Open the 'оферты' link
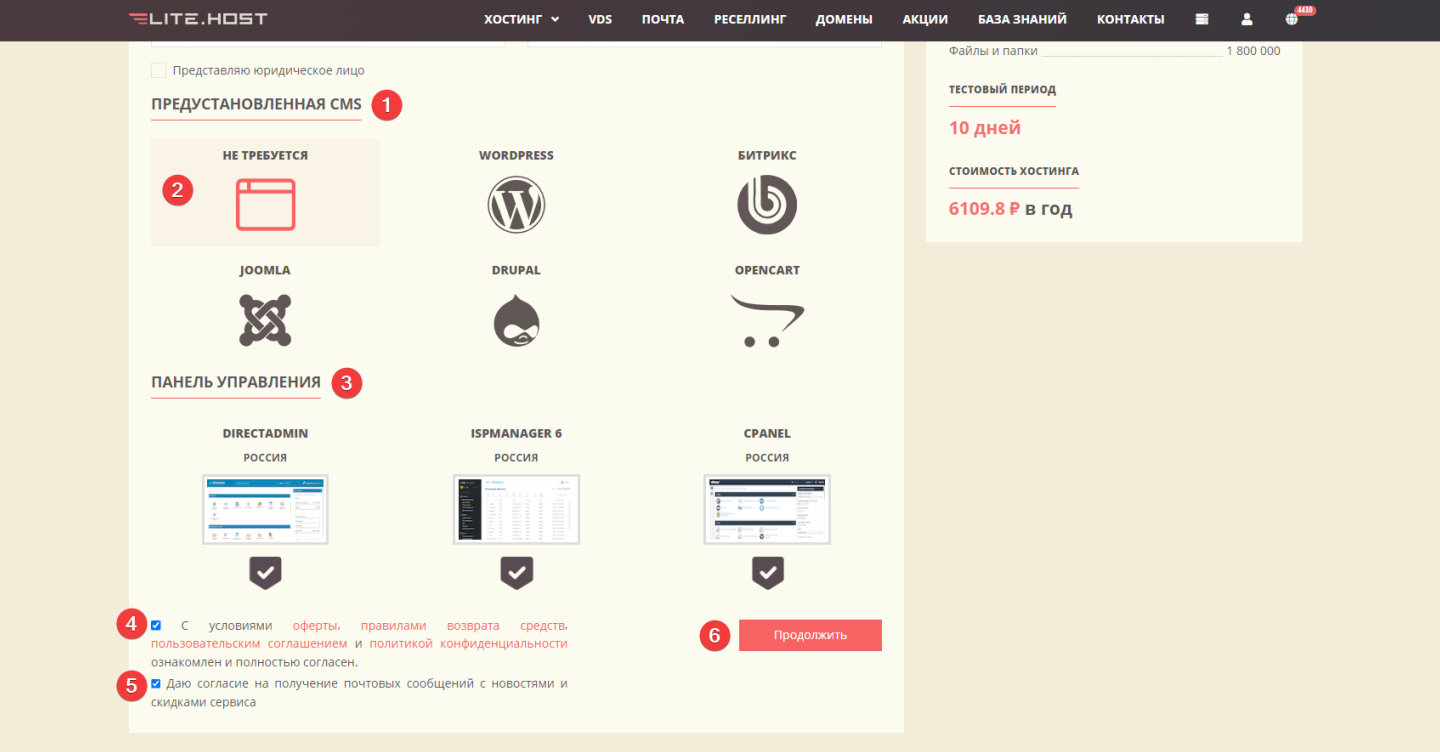 click(316, 625)
